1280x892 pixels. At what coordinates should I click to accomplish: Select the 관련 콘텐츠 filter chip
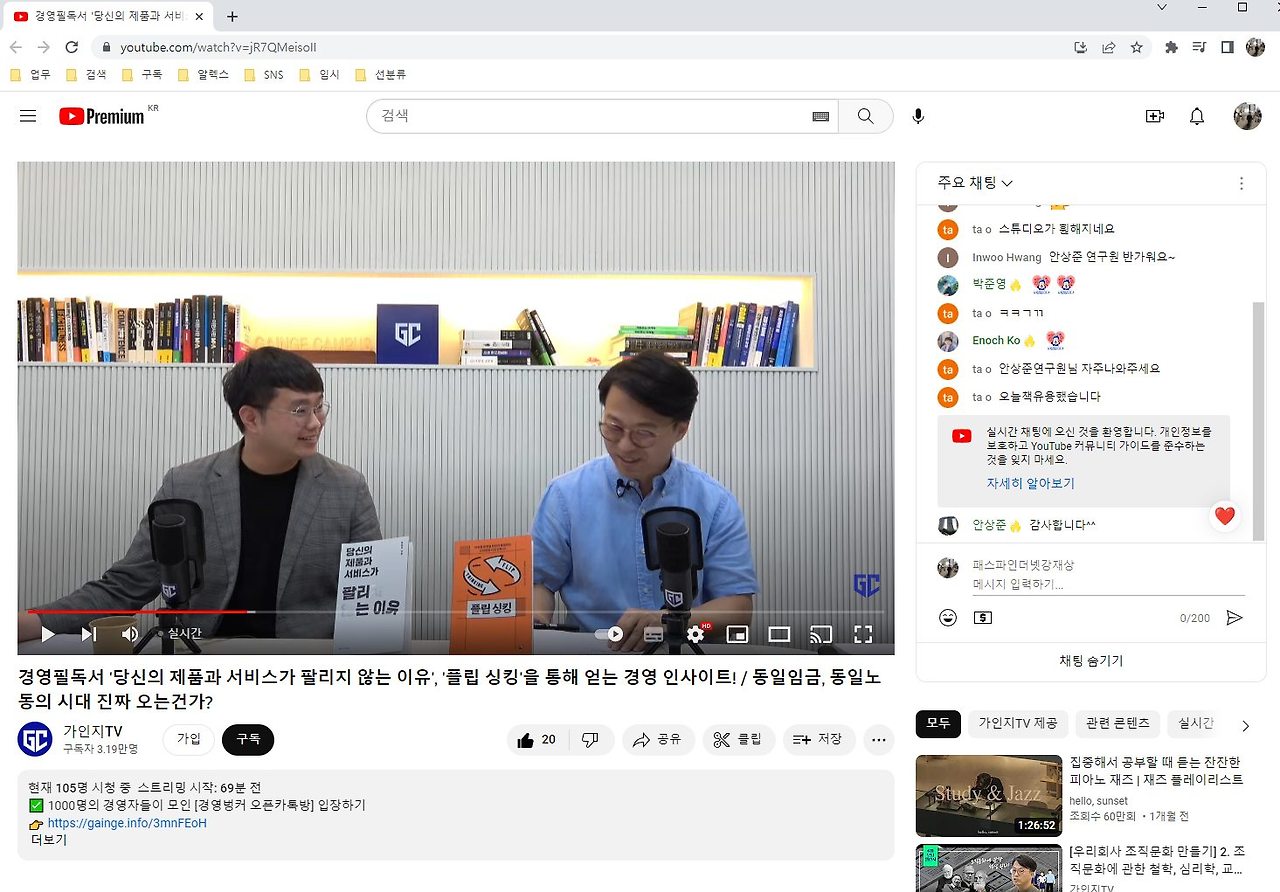point(1117,723)
